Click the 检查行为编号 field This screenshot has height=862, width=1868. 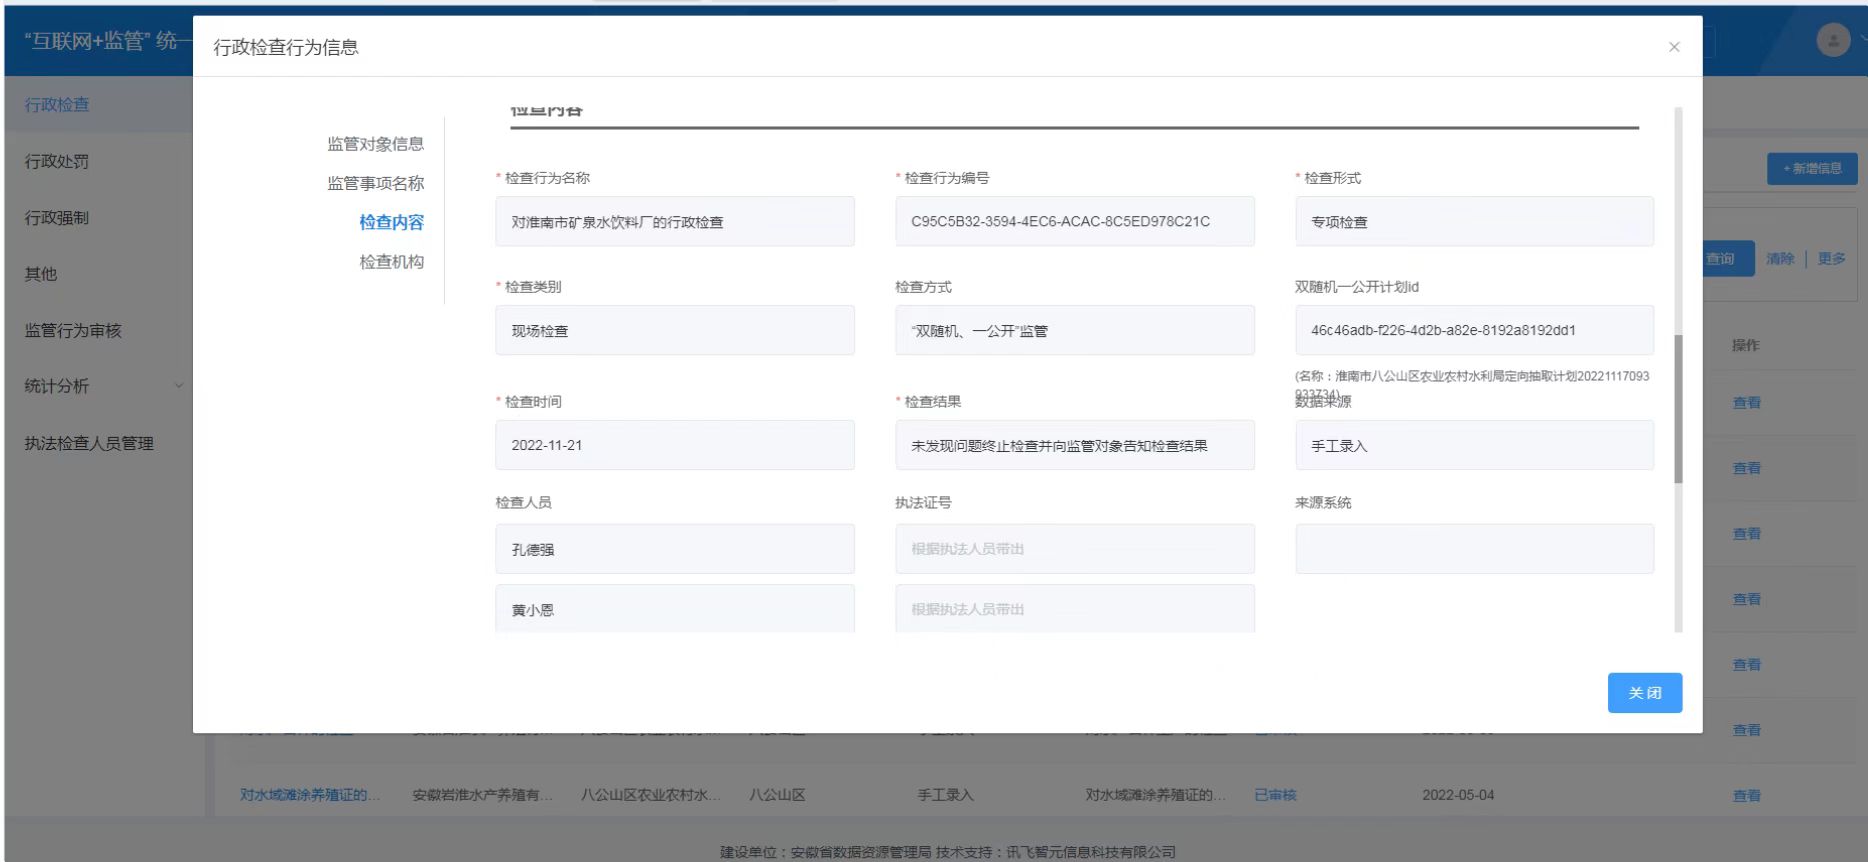1074,222
